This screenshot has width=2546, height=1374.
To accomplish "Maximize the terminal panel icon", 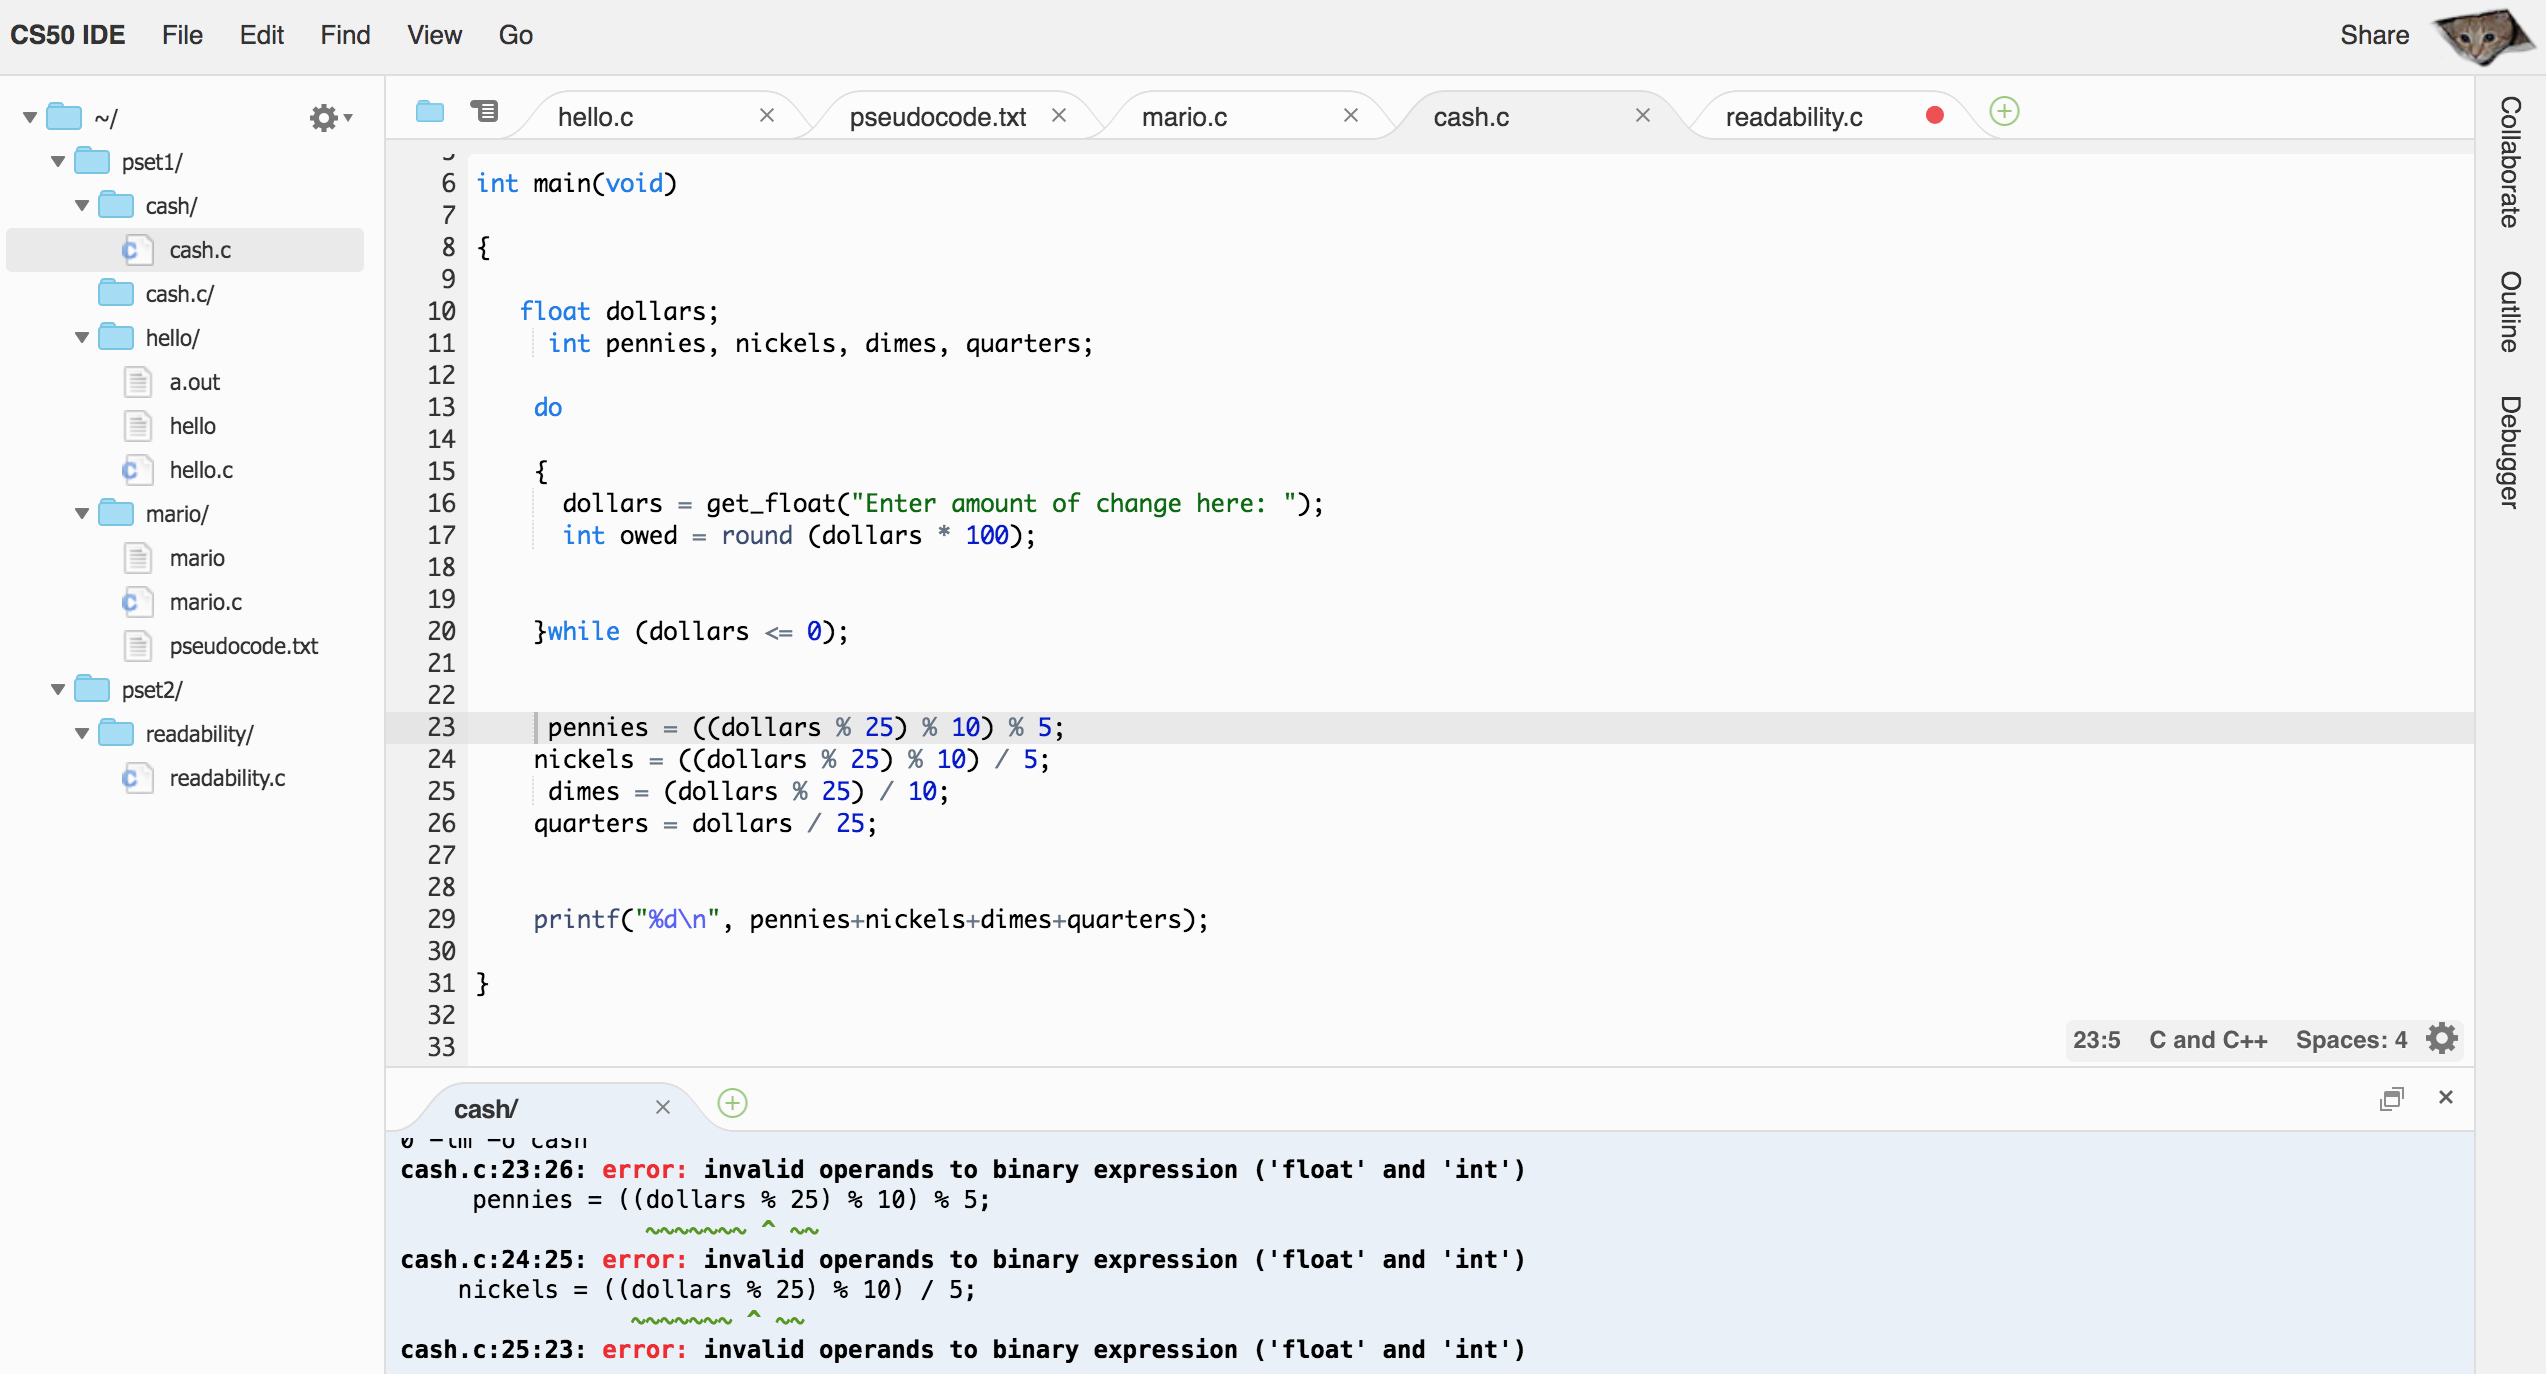I will pyautogui.click(x=2391, y=1098).
